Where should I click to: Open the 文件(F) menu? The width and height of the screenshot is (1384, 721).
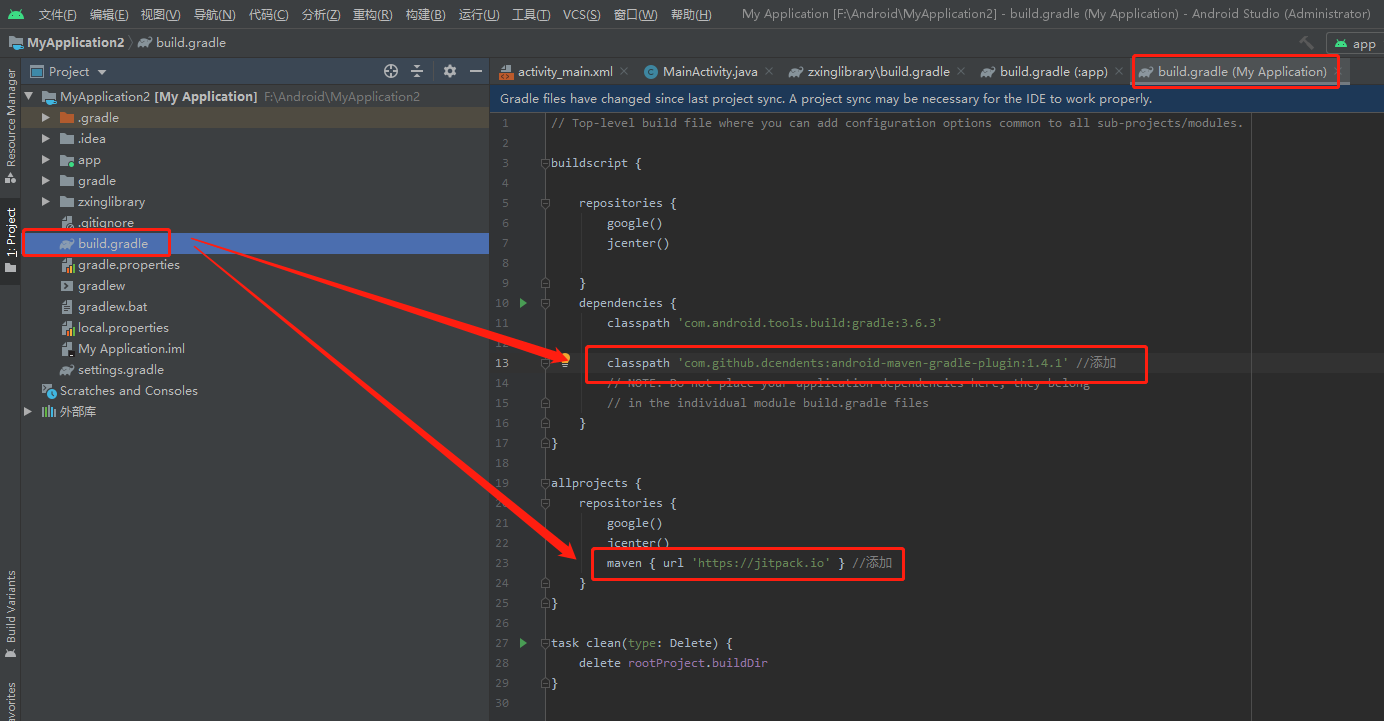(x=57, y=15)
